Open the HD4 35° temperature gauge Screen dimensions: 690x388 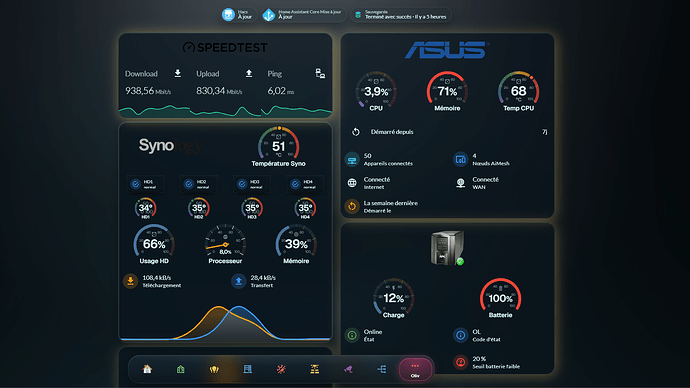tap(305, 208)
